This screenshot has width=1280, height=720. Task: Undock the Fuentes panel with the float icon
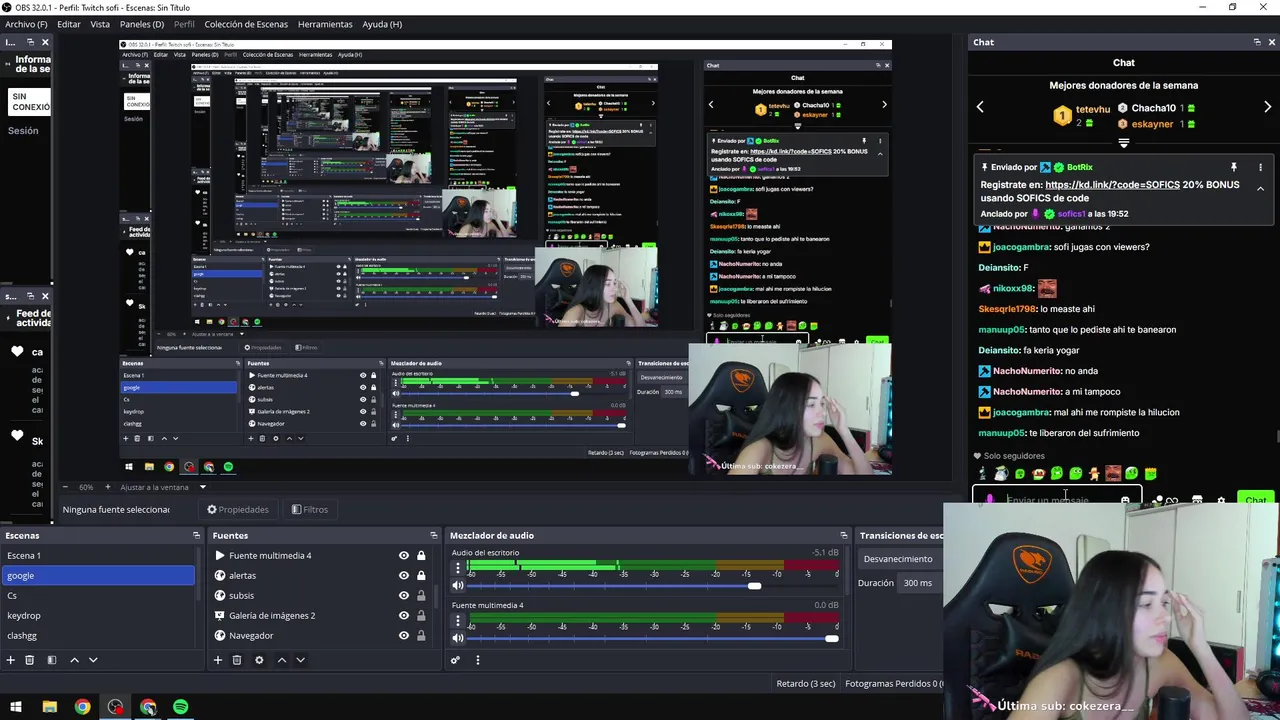pos(434,535)
